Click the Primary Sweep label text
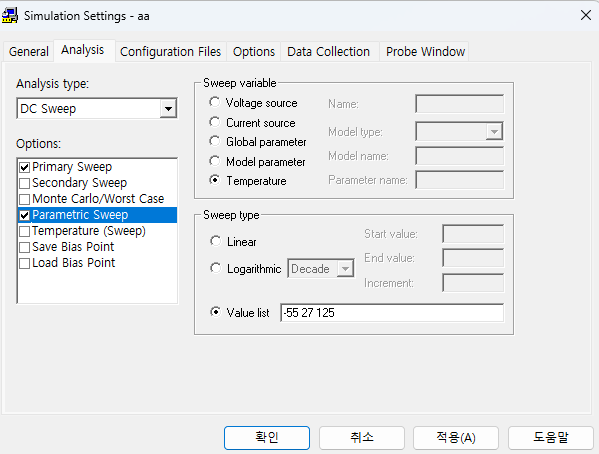The width and height of the screenshot is (599, 454). (x=72, y=167)
